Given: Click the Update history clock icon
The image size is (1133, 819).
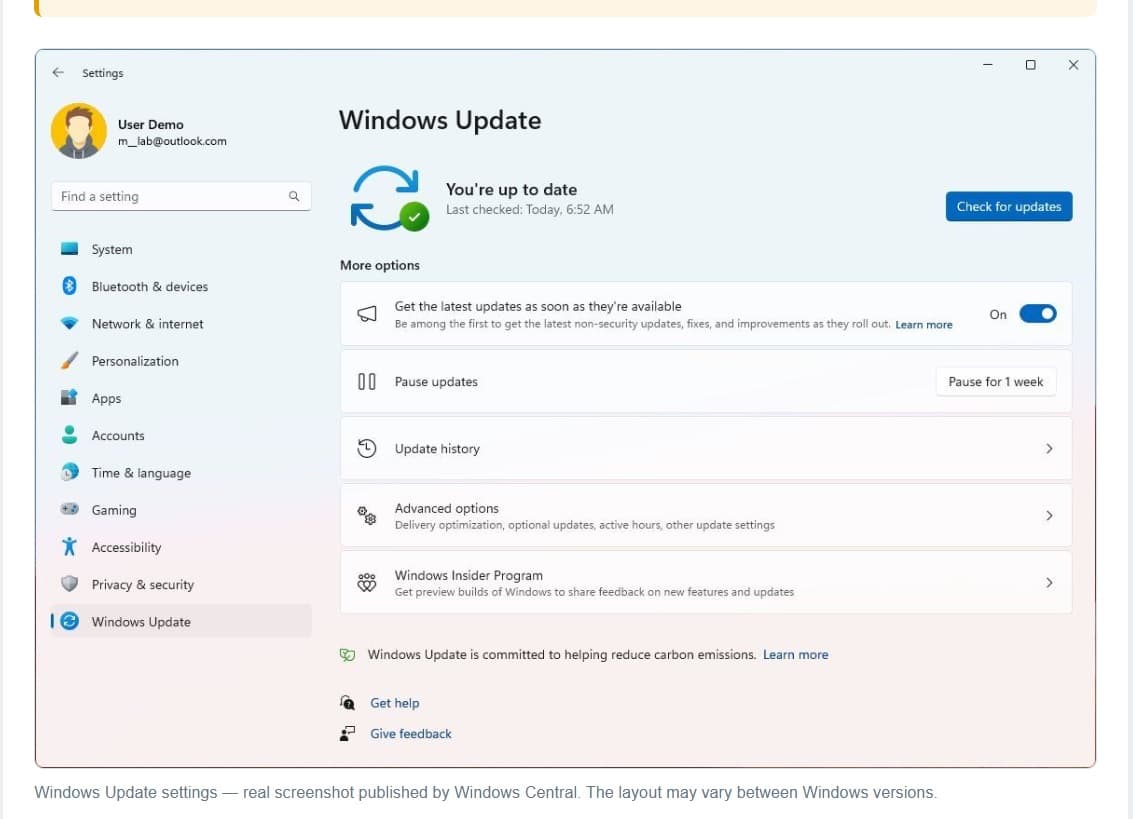Looking at the screenshot, I should pos(367,448).
